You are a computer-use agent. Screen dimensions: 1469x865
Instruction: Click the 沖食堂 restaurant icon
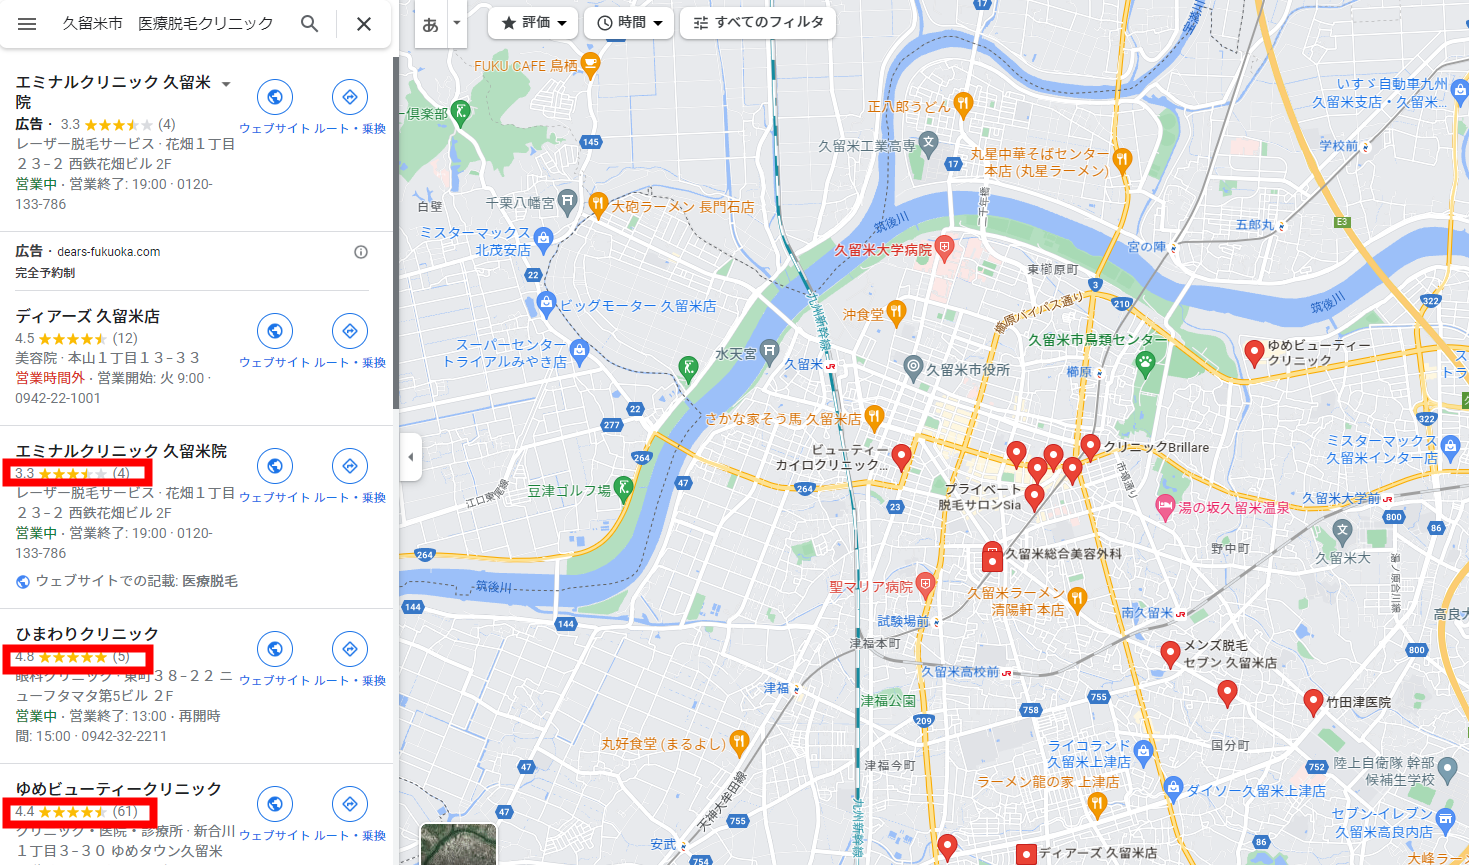[896, 313]
